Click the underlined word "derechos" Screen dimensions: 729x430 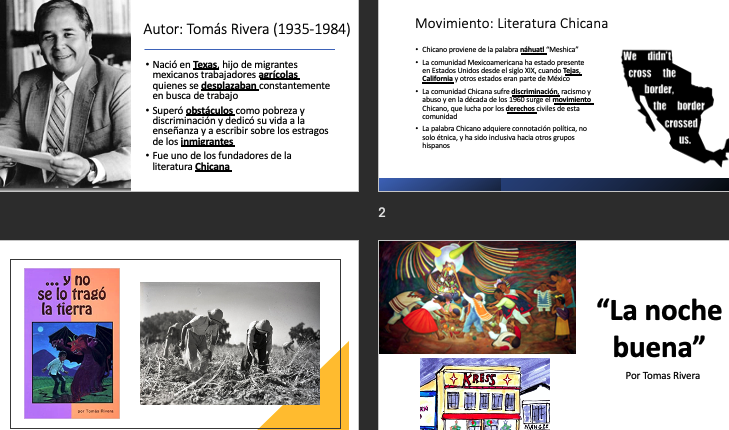(x=520, y=109)
